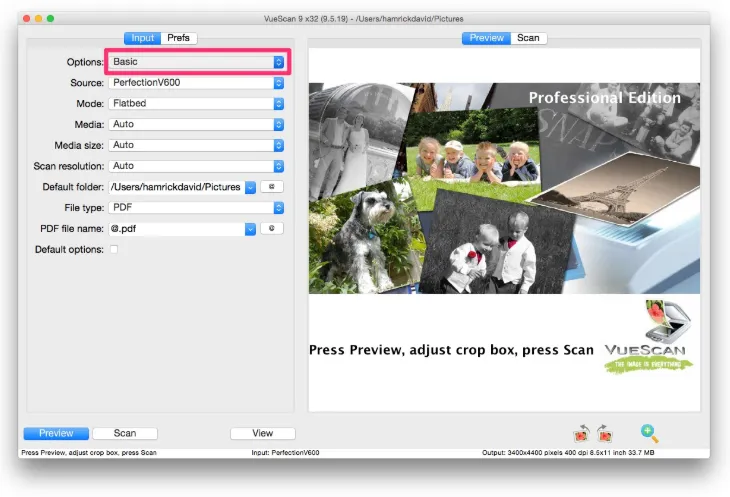Screen dimensions: 730x497
Task: Click the blue Preview button at bottom
Action: pyautogui.click(x=56, y=433)
